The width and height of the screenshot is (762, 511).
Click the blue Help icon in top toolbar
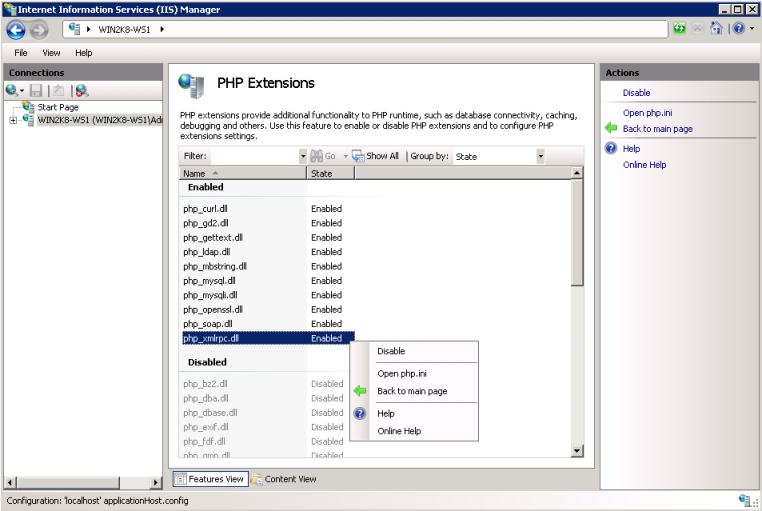click(737, 29)
